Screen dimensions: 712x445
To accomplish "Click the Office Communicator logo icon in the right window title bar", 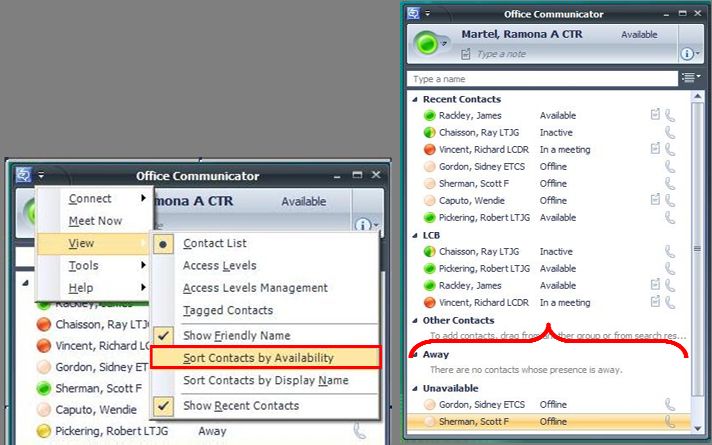I will (413, 13).
